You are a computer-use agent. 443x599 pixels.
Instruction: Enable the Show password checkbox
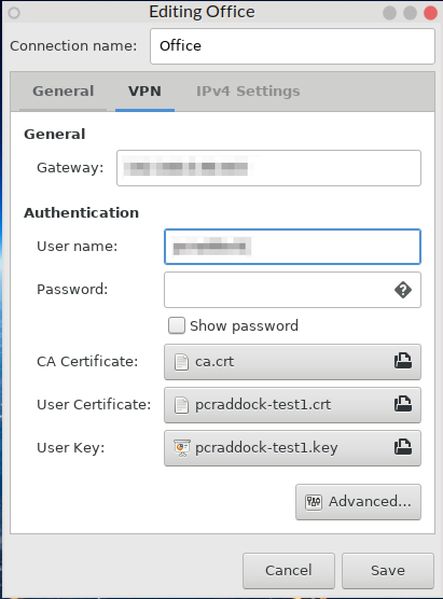[176, 326]
